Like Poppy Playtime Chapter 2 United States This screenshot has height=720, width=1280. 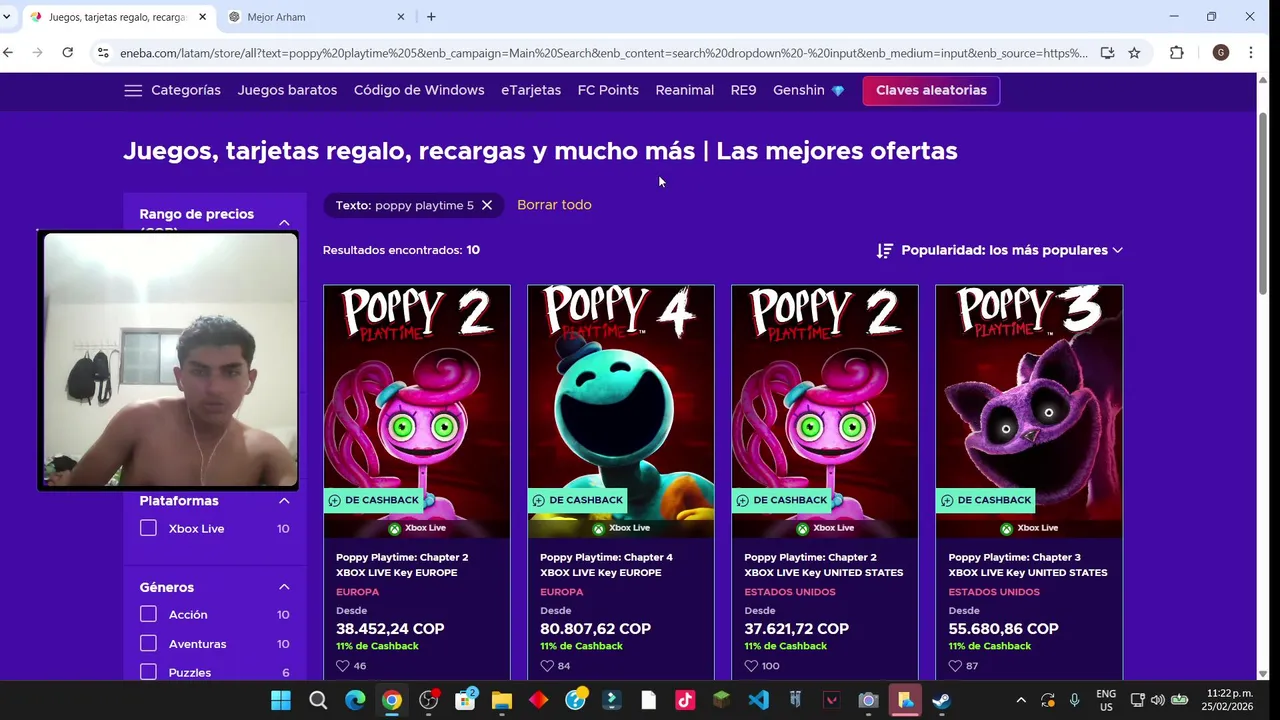point(751,666)
